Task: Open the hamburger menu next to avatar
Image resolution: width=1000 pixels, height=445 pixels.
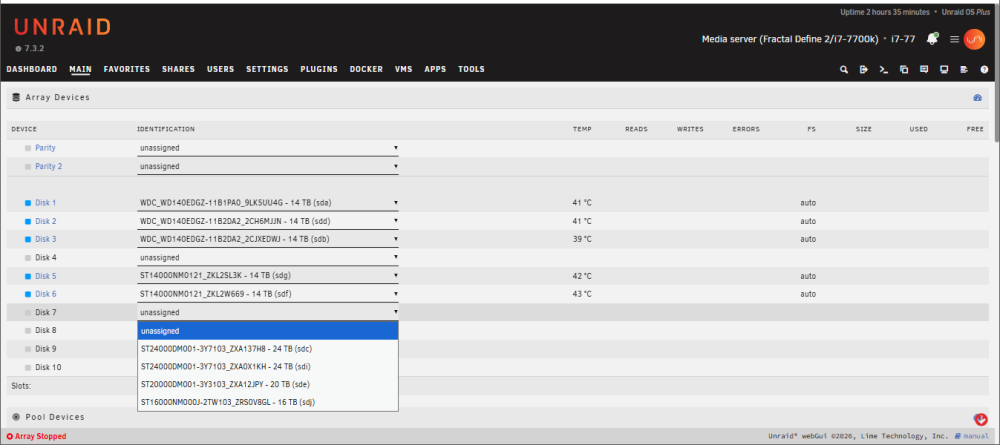Action: click(x=954, y=40)
